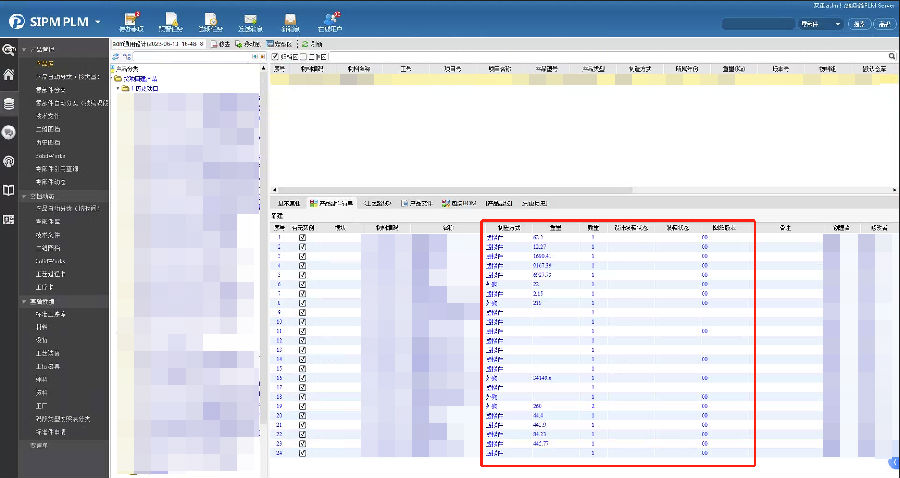900x478 pixels.
Task: Click the search magnifier icon at sidebar top
Action: tap(9, 49)
